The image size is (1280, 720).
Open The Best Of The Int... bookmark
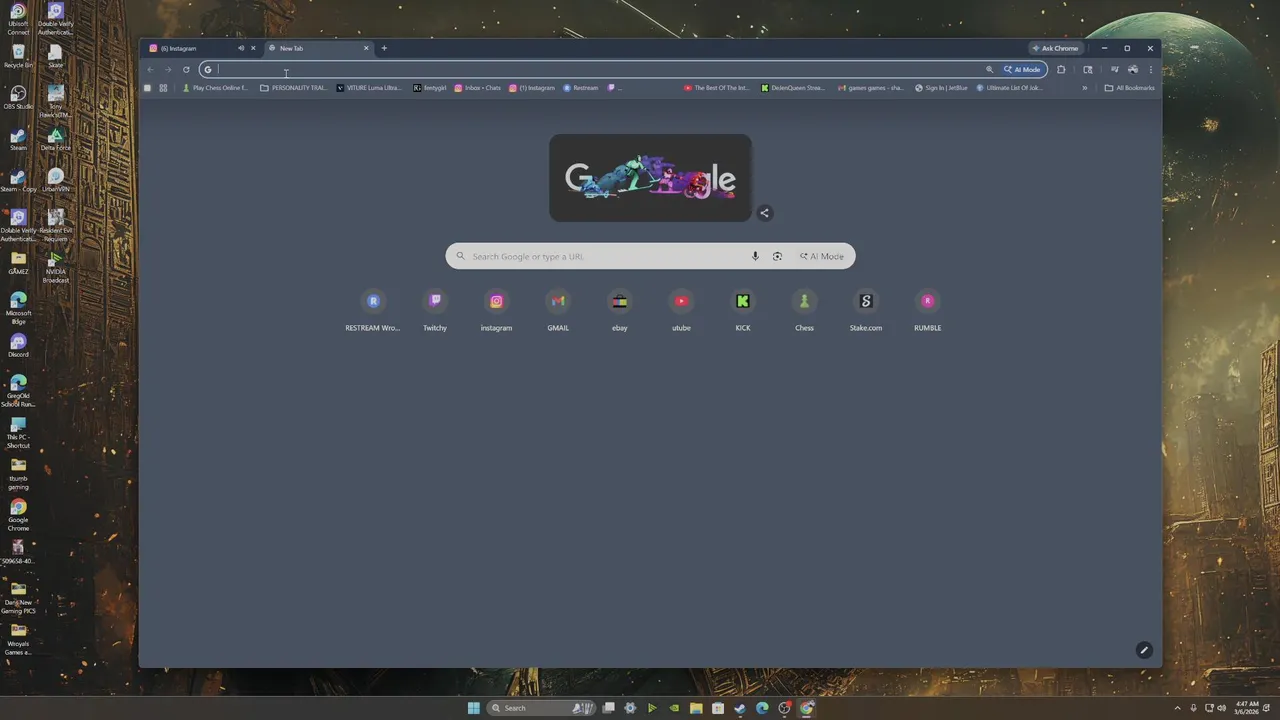tap(717, 88)
